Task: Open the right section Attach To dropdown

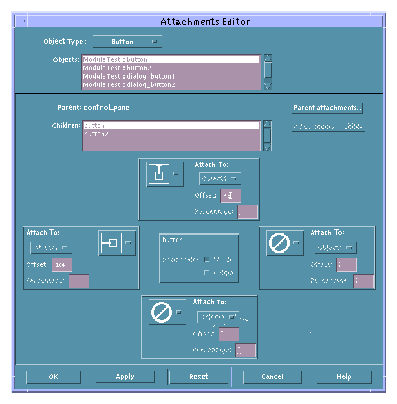Action: coord(336,248)
